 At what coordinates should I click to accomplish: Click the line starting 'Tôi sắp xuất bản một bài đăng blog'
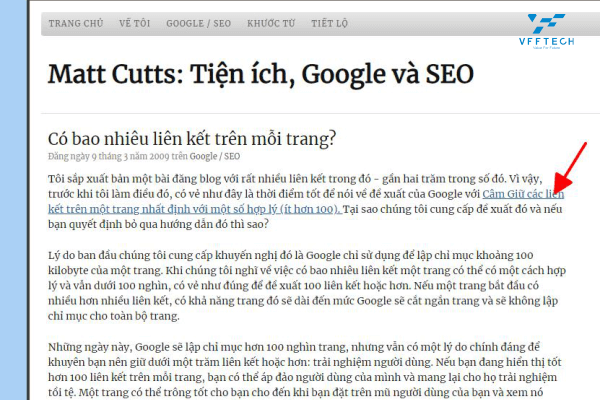[x=295, y=179]
